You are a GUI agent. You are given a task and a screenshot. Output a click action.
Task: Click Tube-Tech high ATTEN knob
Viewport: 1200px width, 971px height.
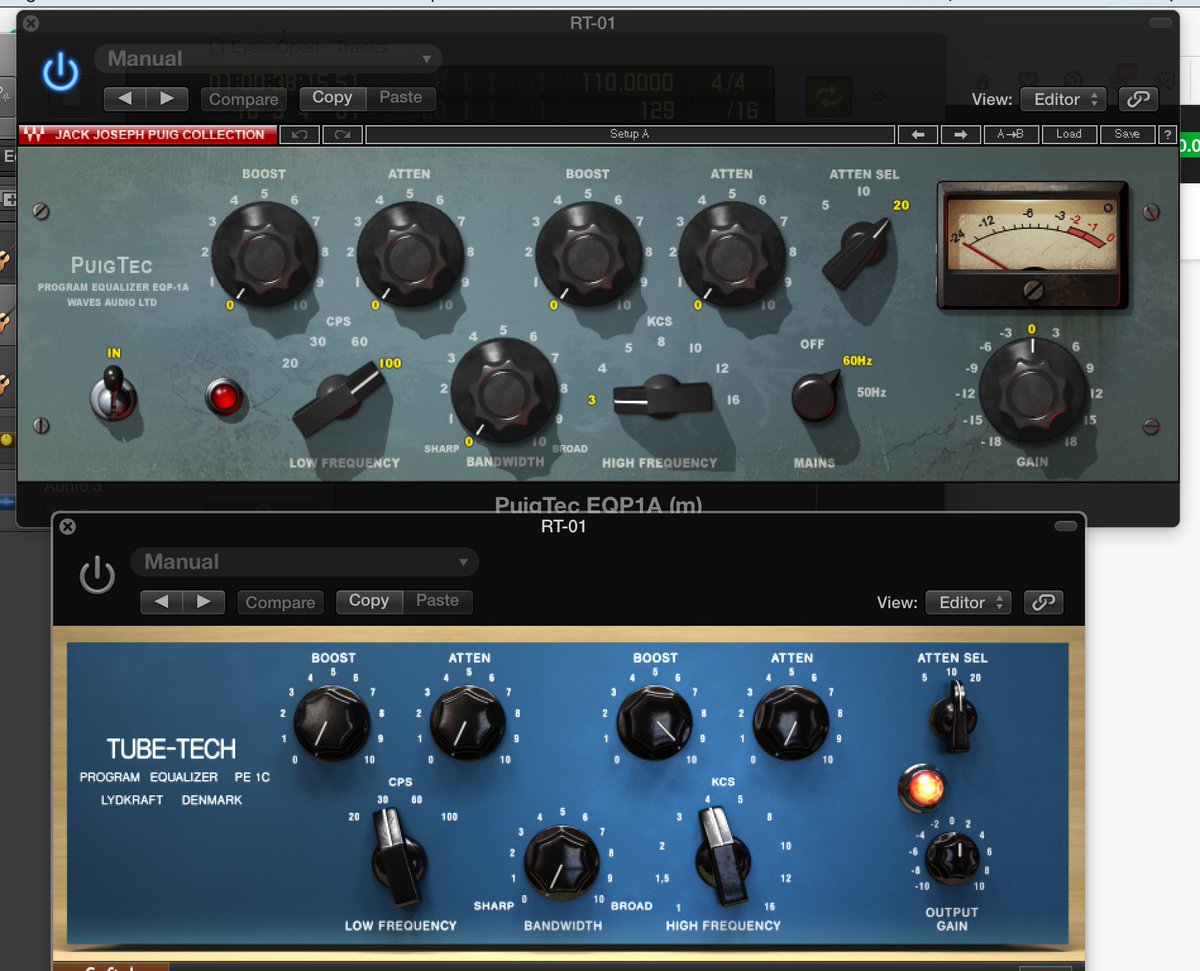pyautogui.click(x=791, y=722)
